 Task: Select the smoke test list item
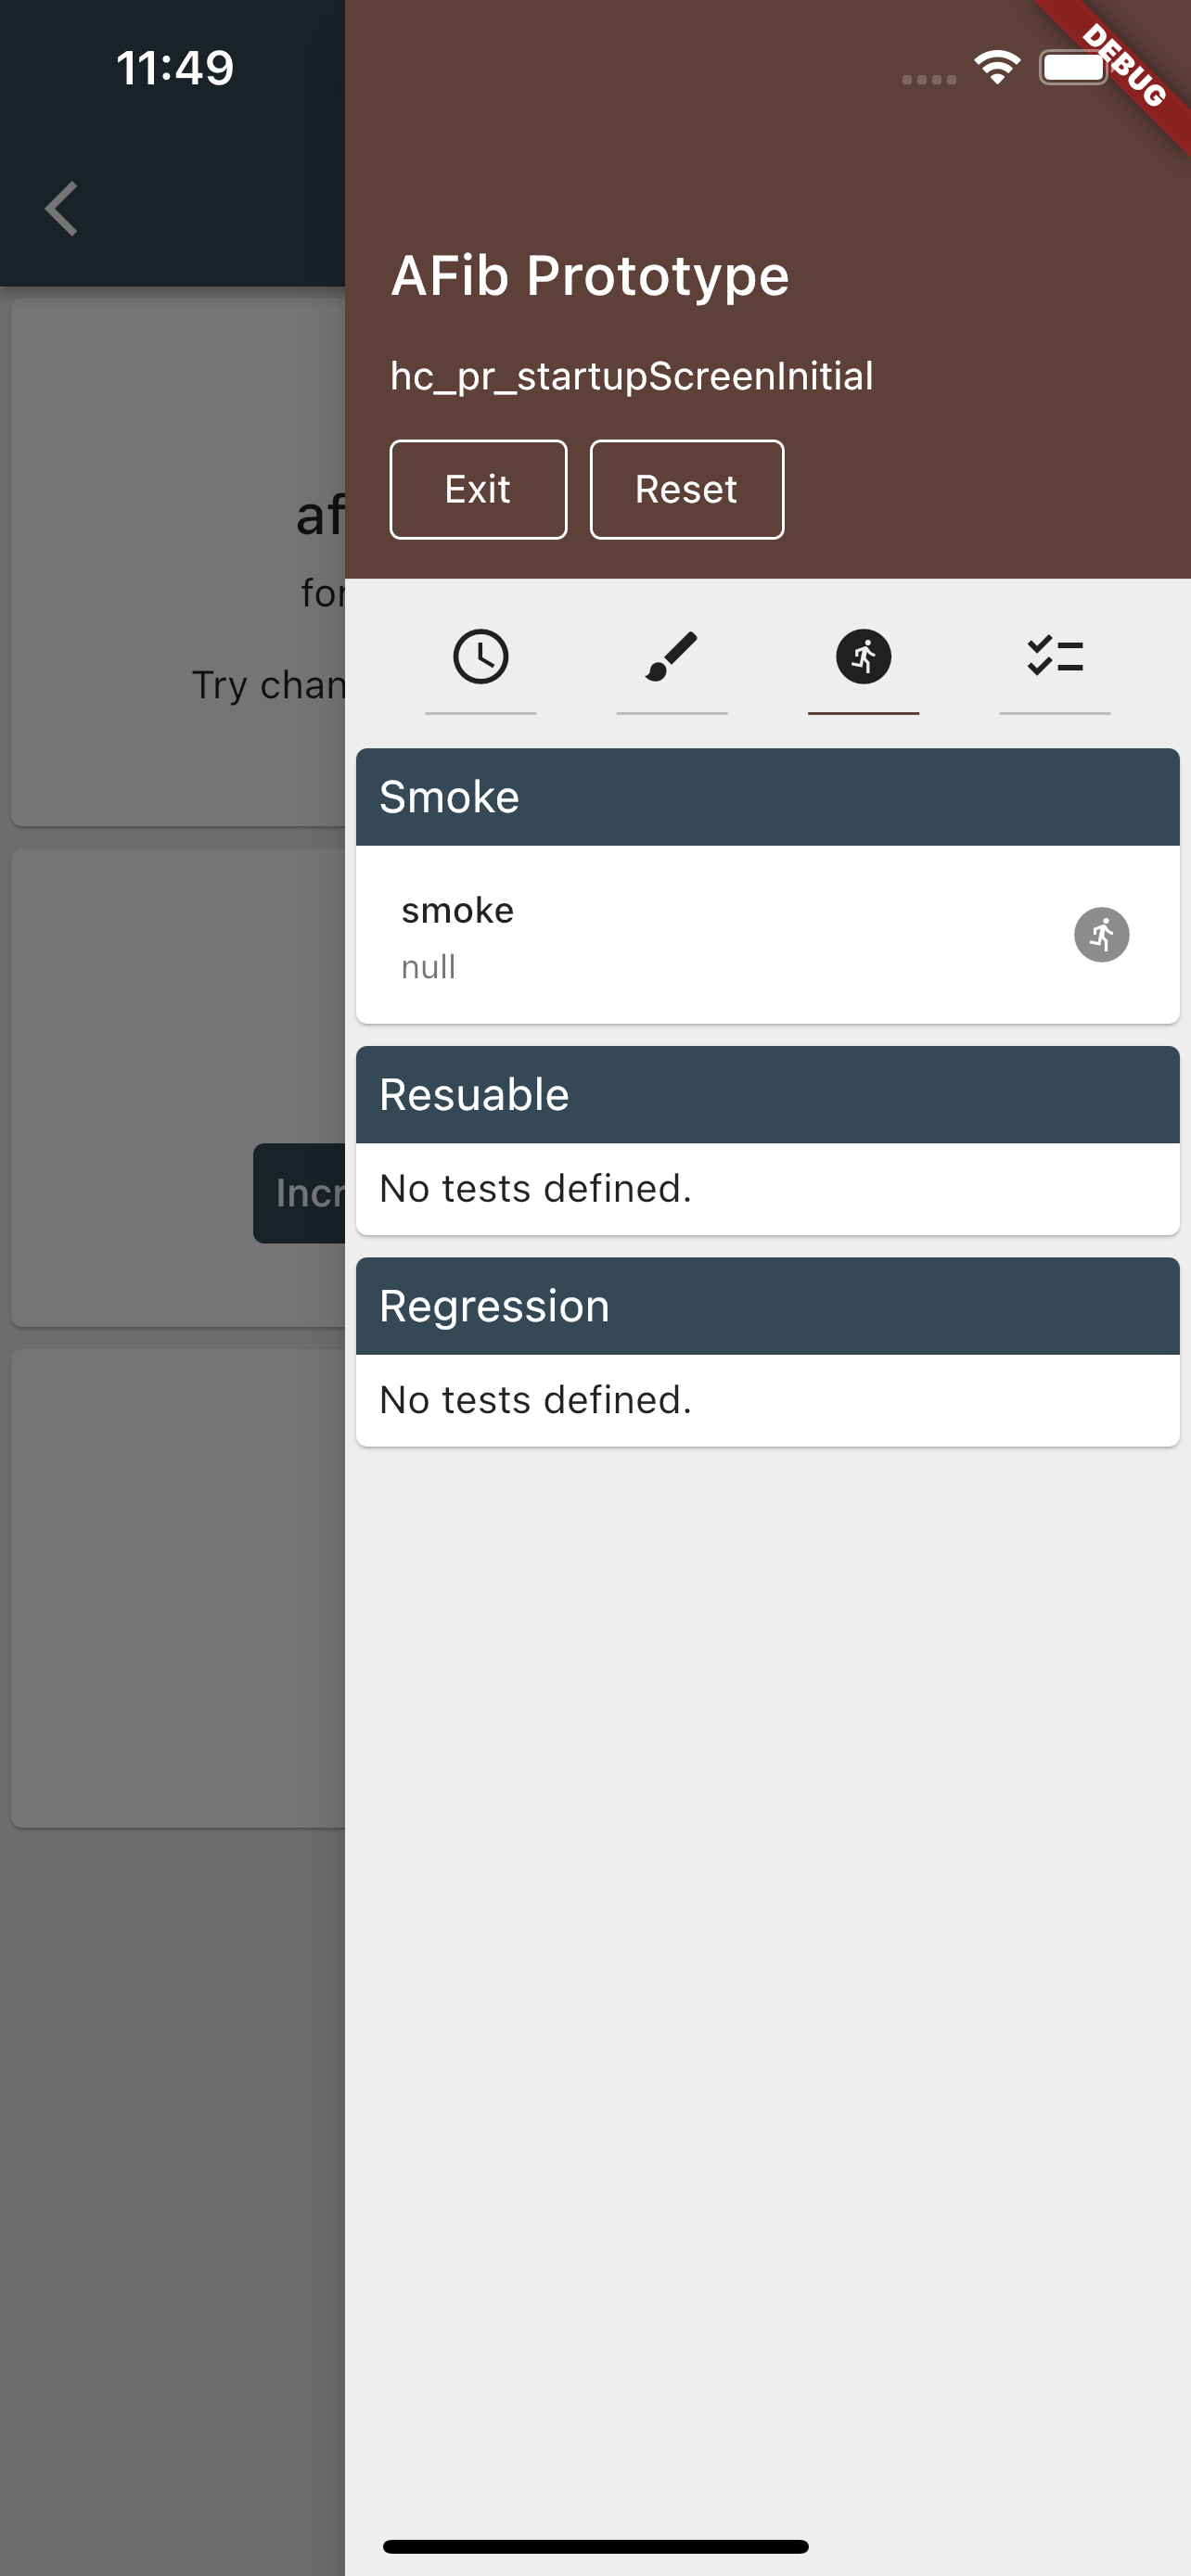(768, 935)
